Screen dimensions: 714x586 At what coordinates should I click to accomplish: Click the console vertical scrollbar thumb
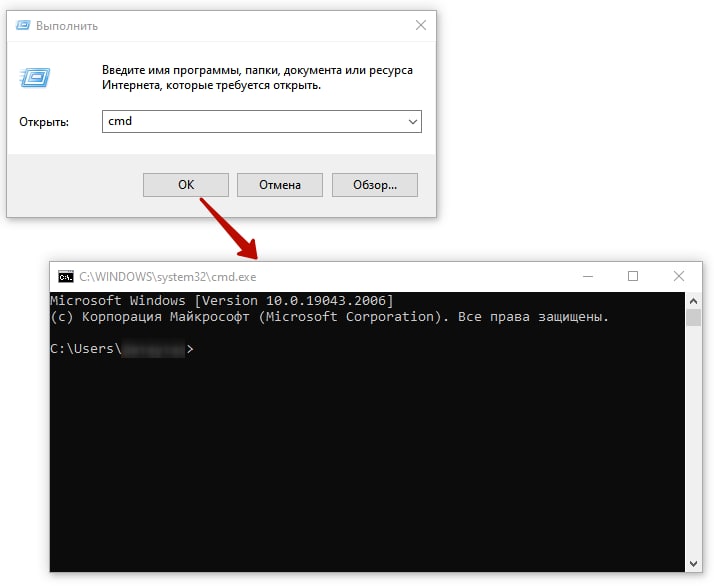694,318
